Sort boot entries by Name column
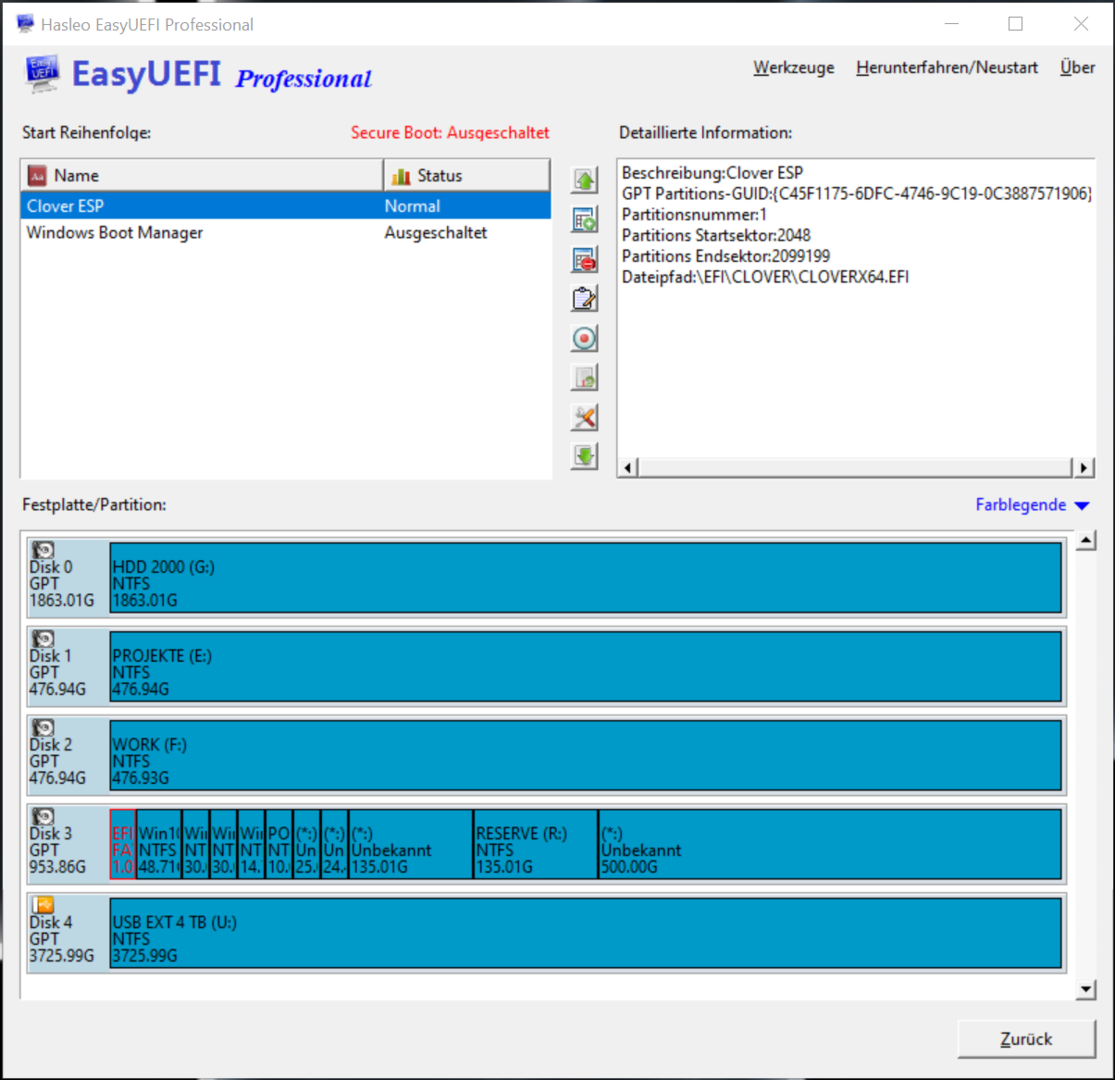Image resolution: width=1115 pixels, height=1080 pixels. pyautogui.click(x=202, y=176)
